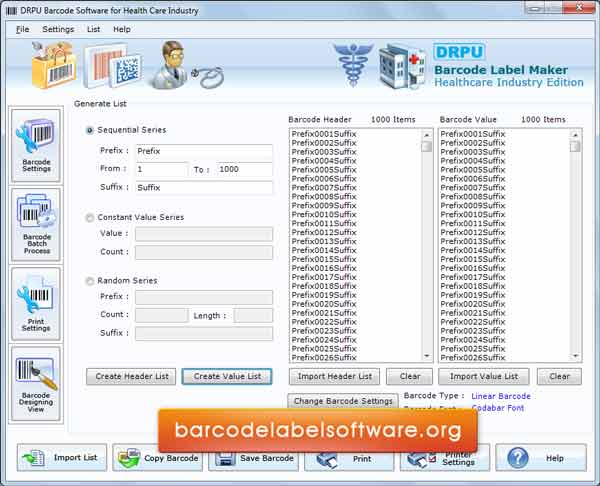Viewport: 600px width, 486px height.
Task: Clear the Barcode Header list
Action: tap(409, 377)
